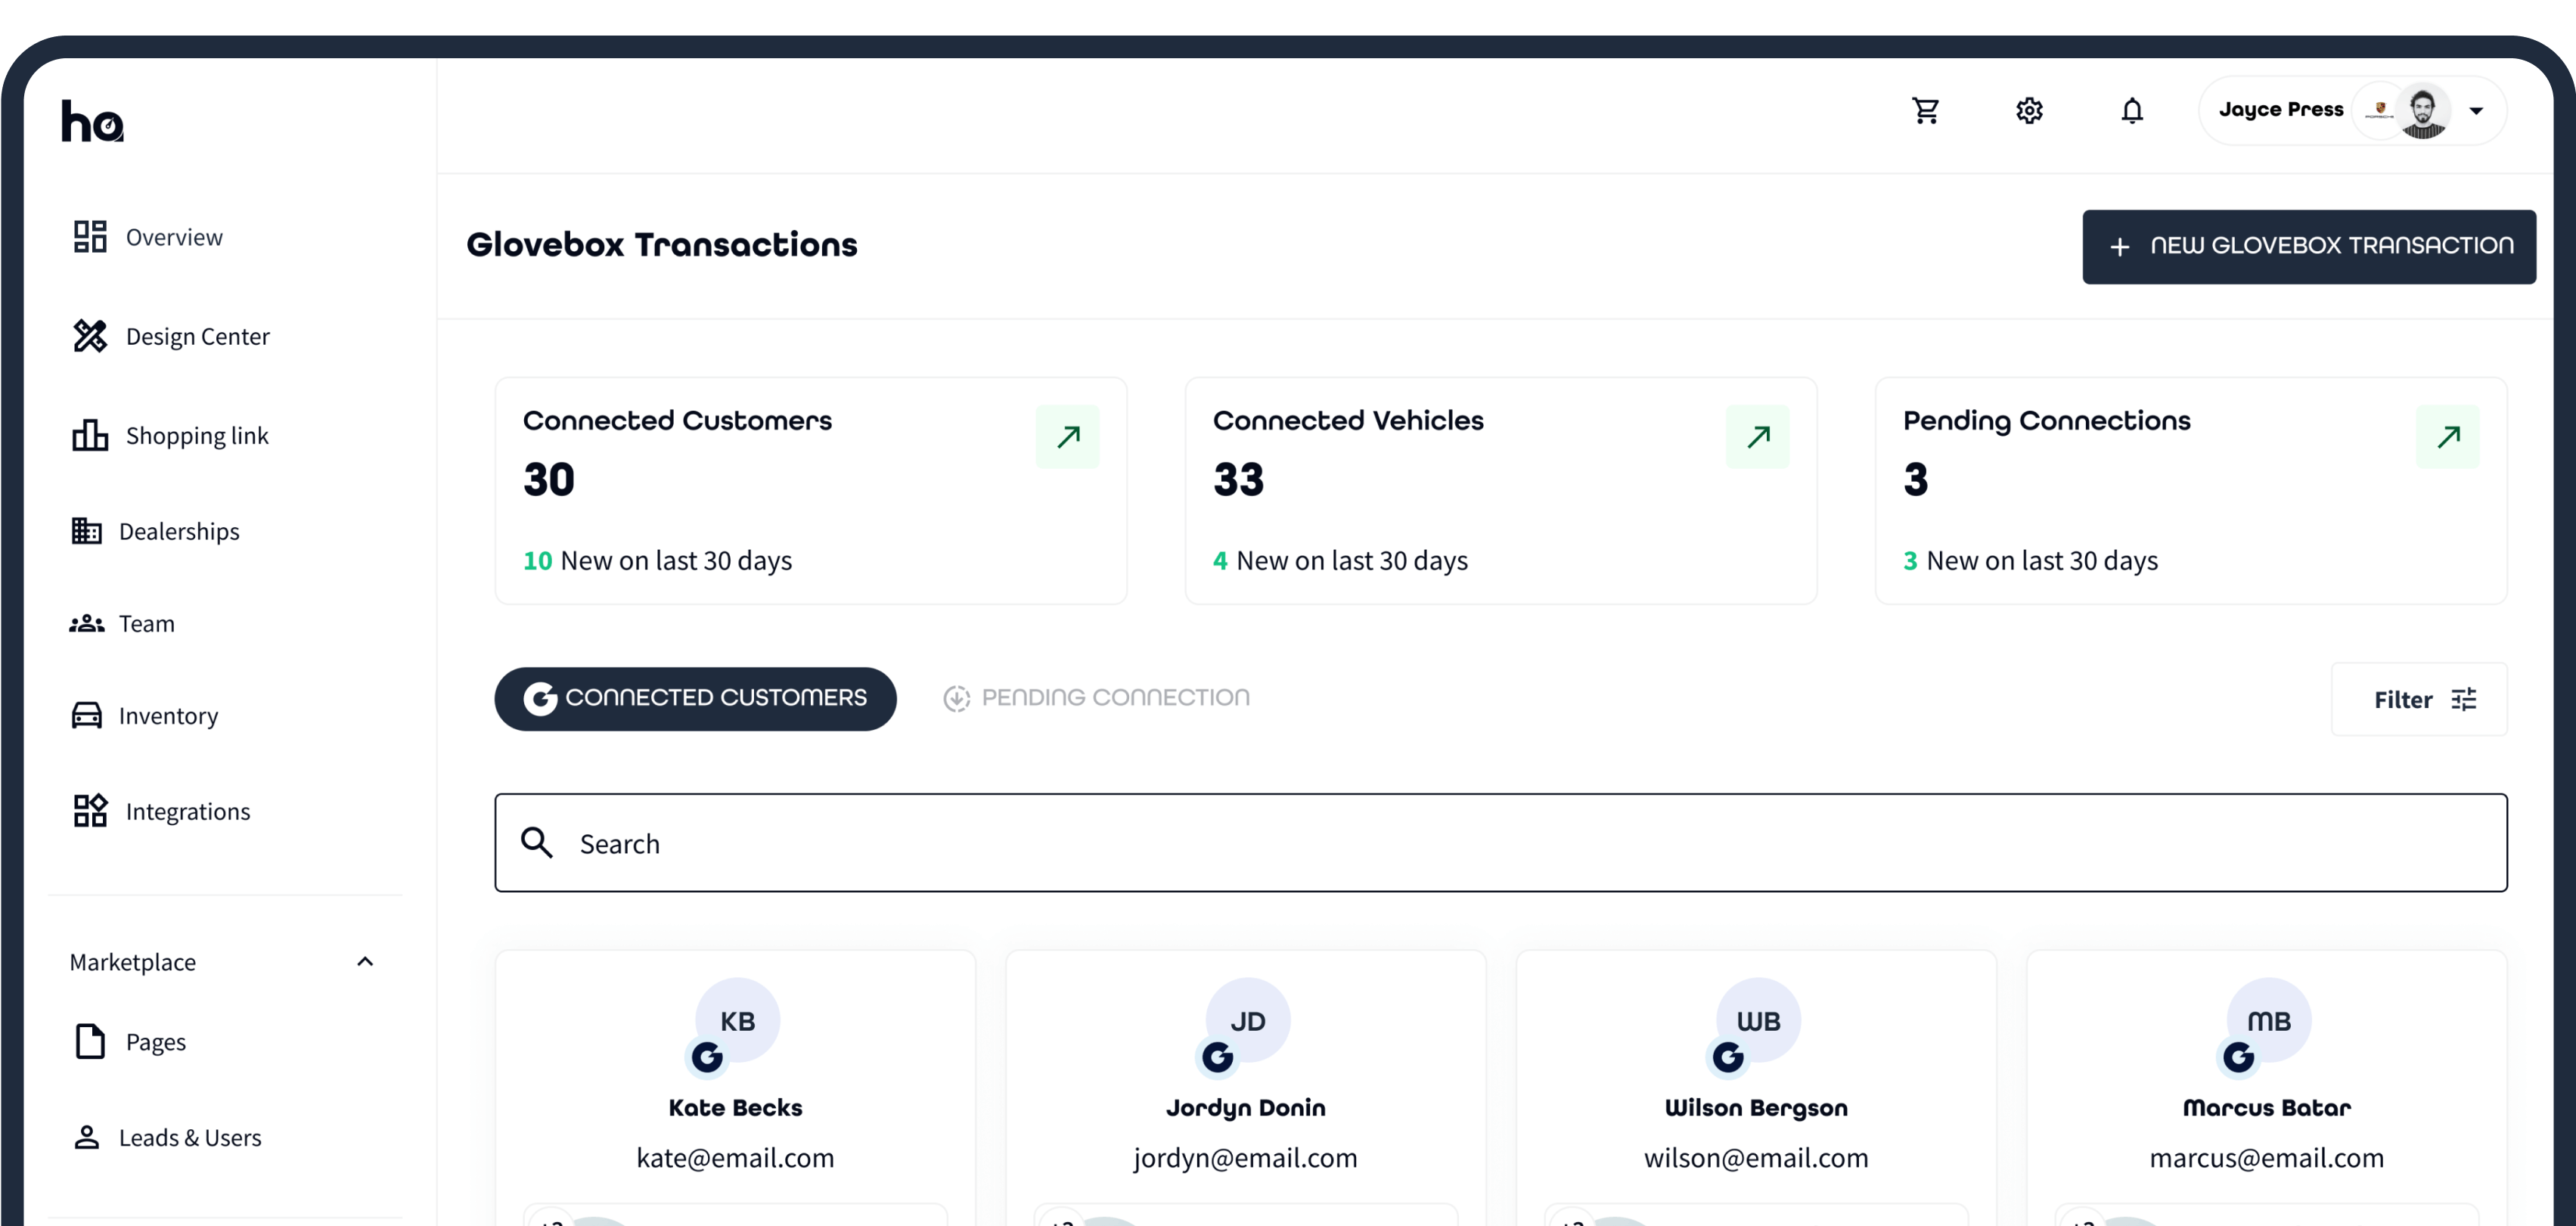
Task: Collapse the Marketplace section
Action: (x=365, y=961)
